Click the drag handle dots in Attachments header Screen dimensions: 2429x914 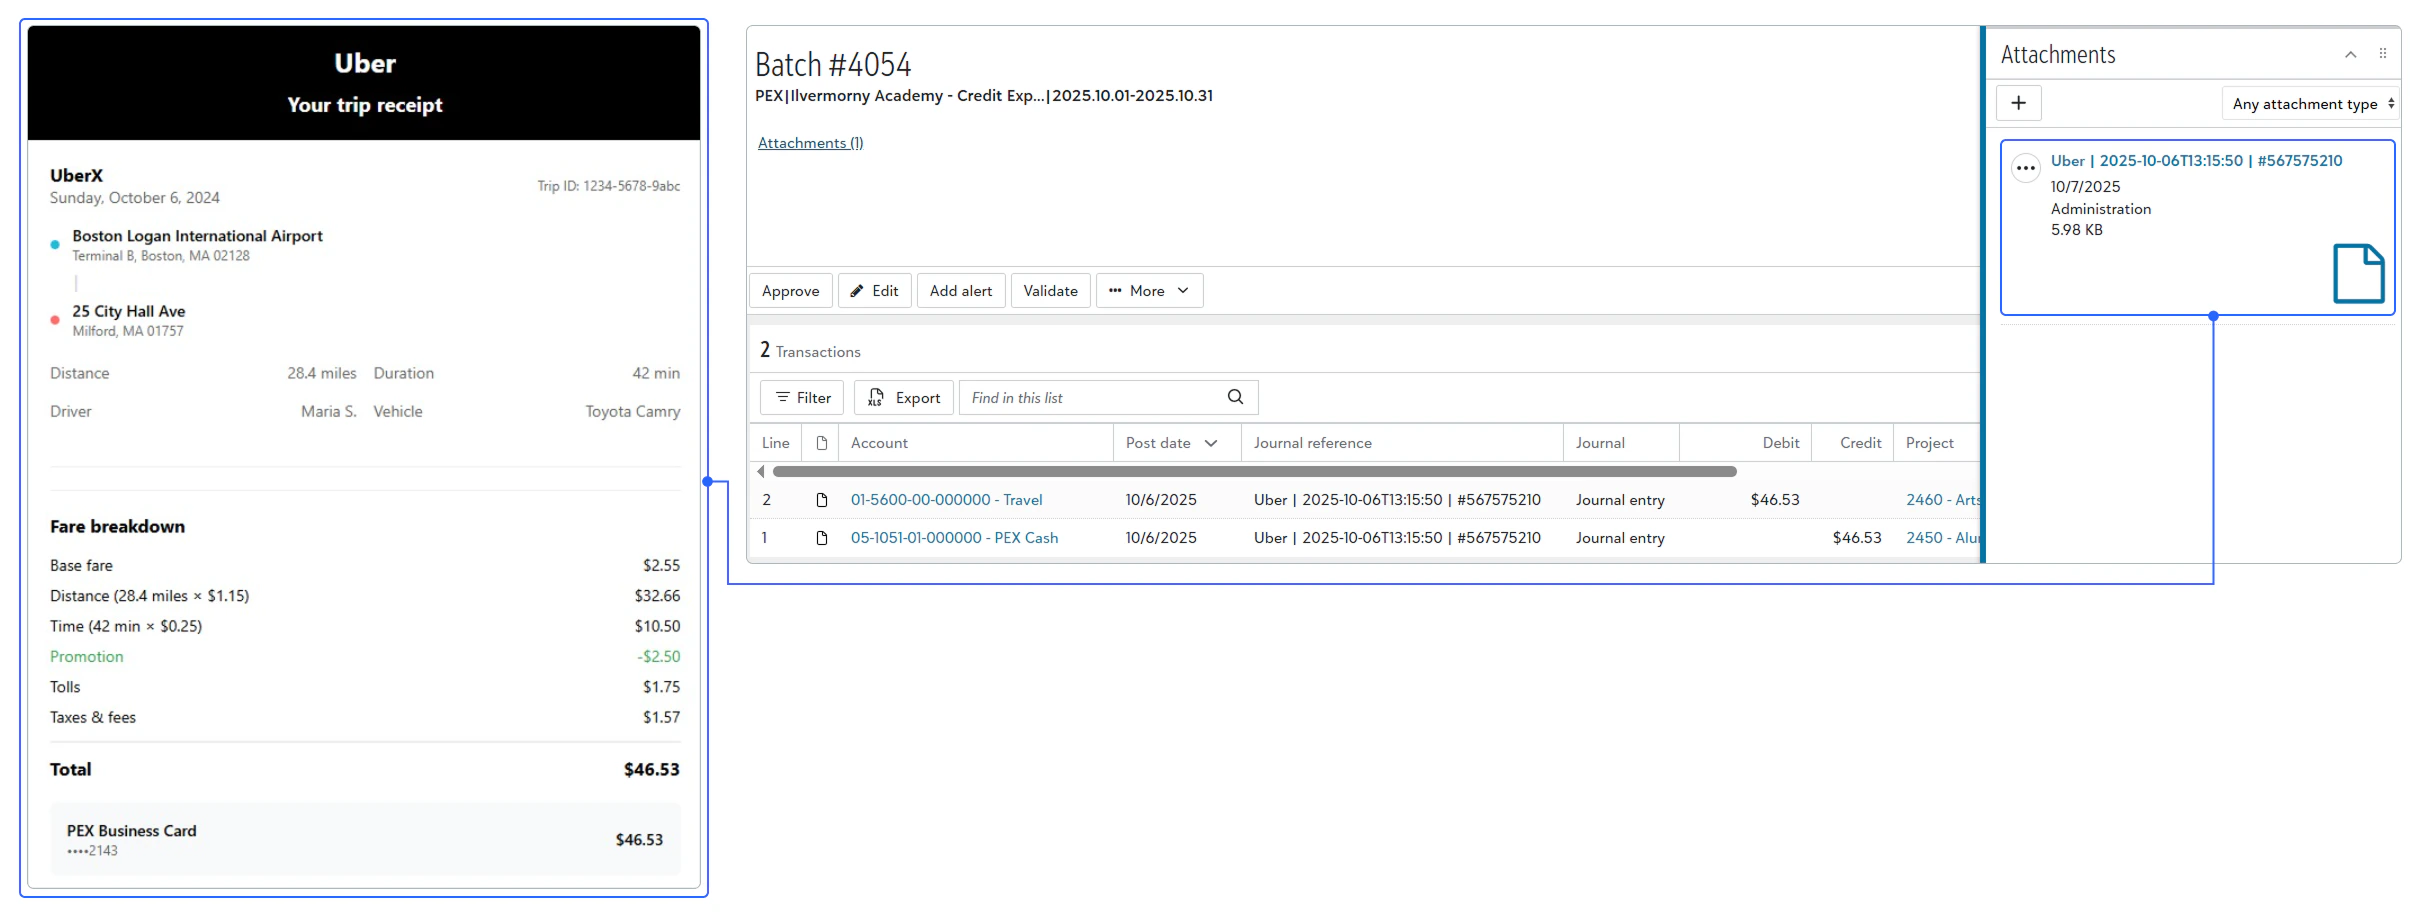point(2383,54)
